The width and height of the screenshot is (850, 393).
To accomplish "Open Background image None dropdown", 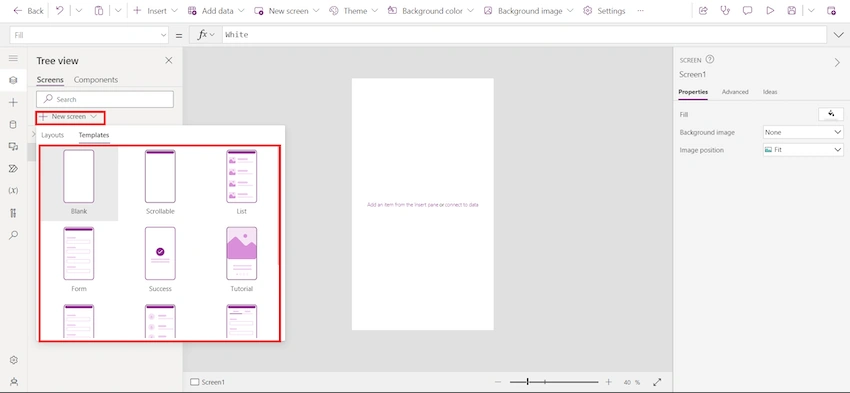I will (803, 132).
